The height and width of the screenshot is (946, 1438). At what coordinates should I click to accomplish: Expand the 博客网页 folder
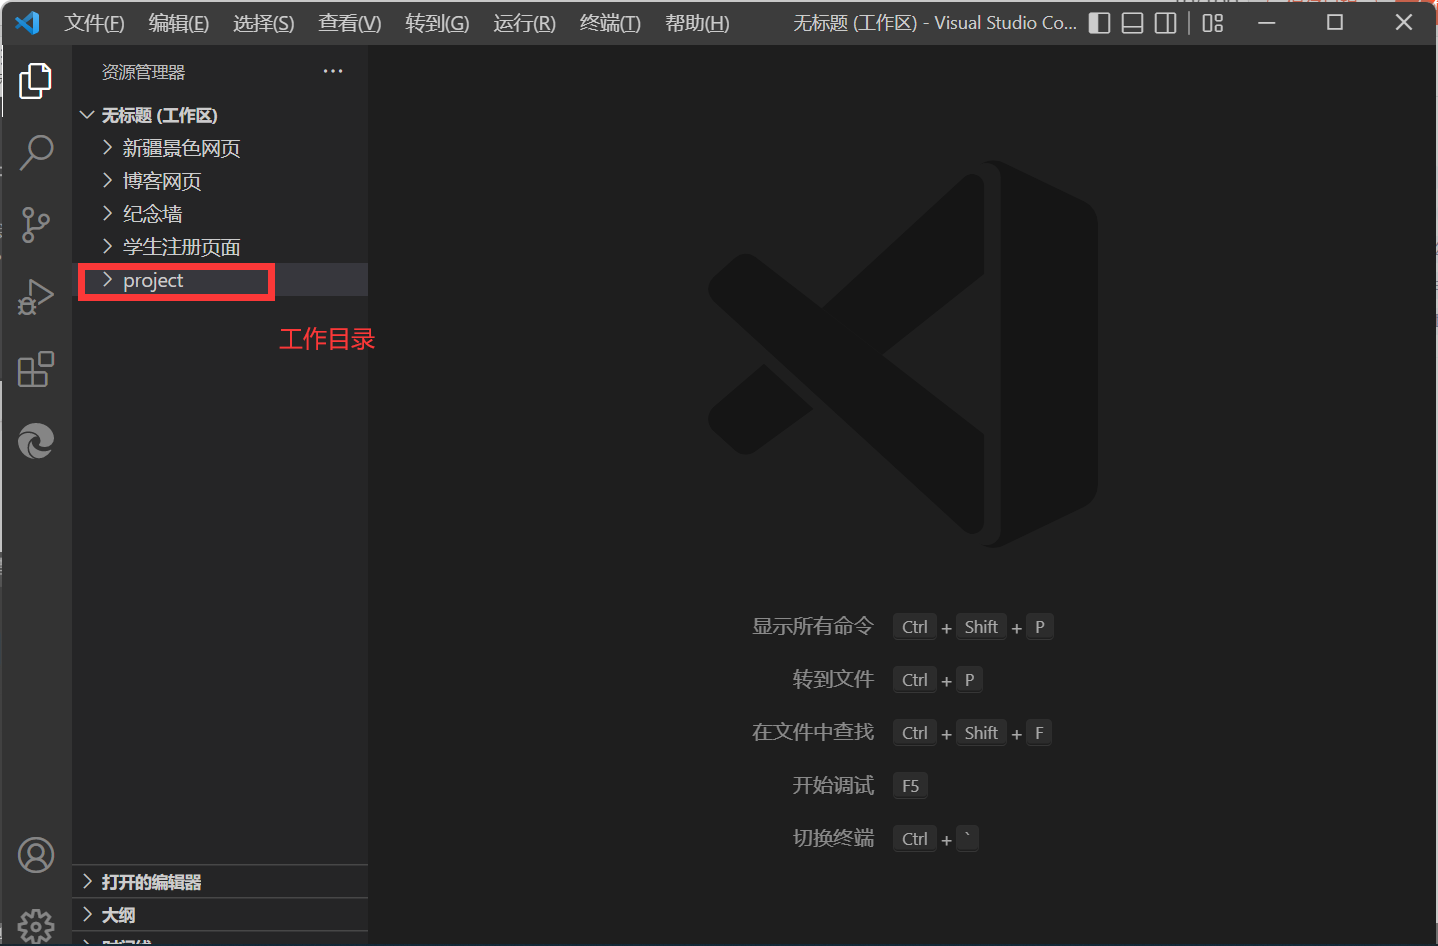pyautogui.click(x=220, y=181)
